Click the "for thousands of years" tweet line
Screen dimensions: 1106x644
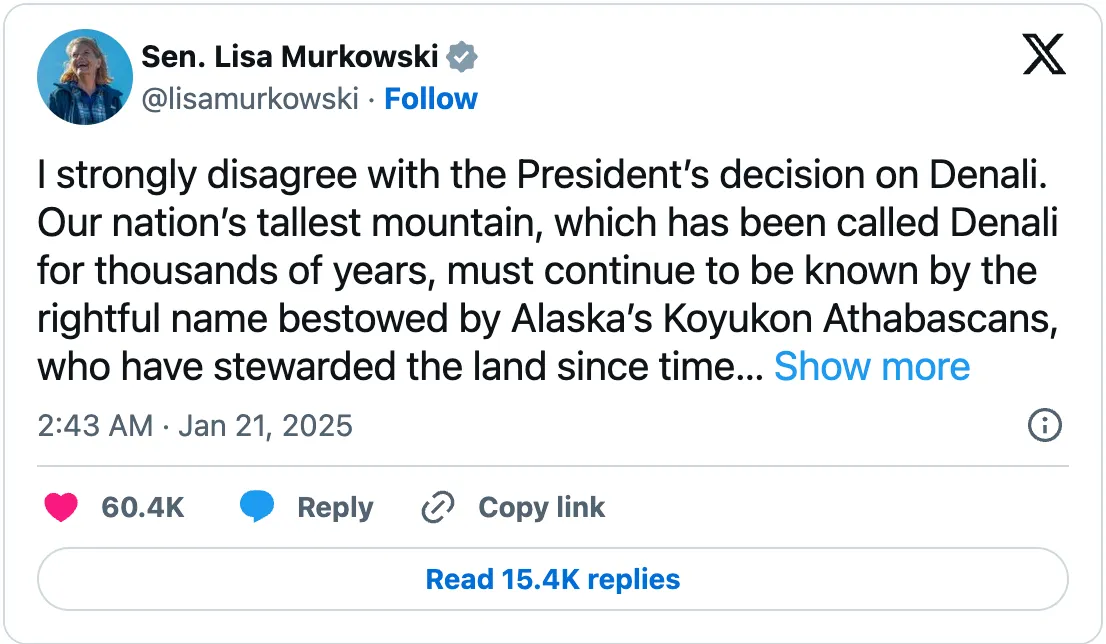(537, 271)
